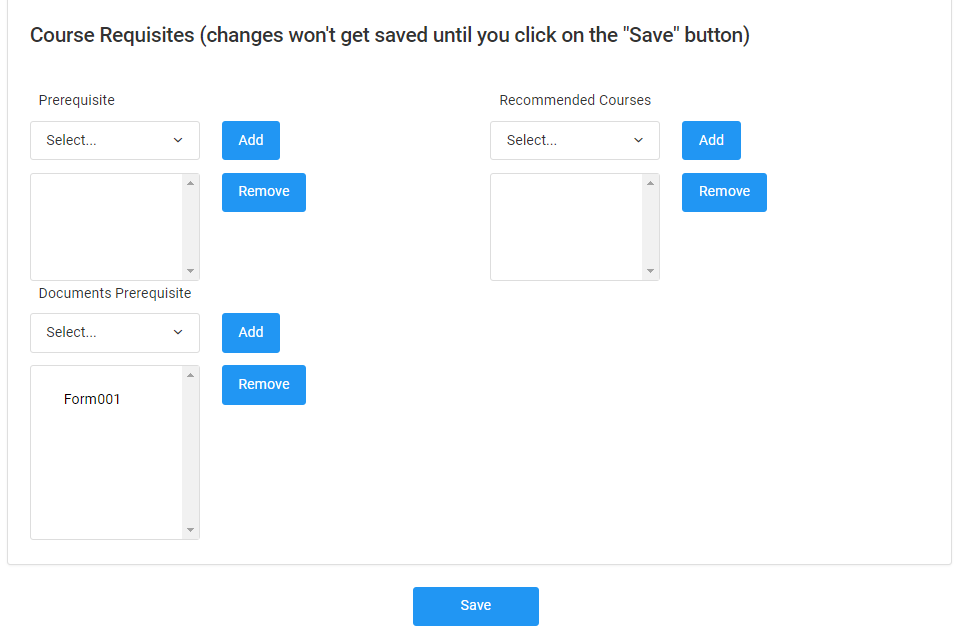Click Add for Recommended Courses
Viewport: 958px width, 627px height.
pyautogui.click(x=711, y=141)
